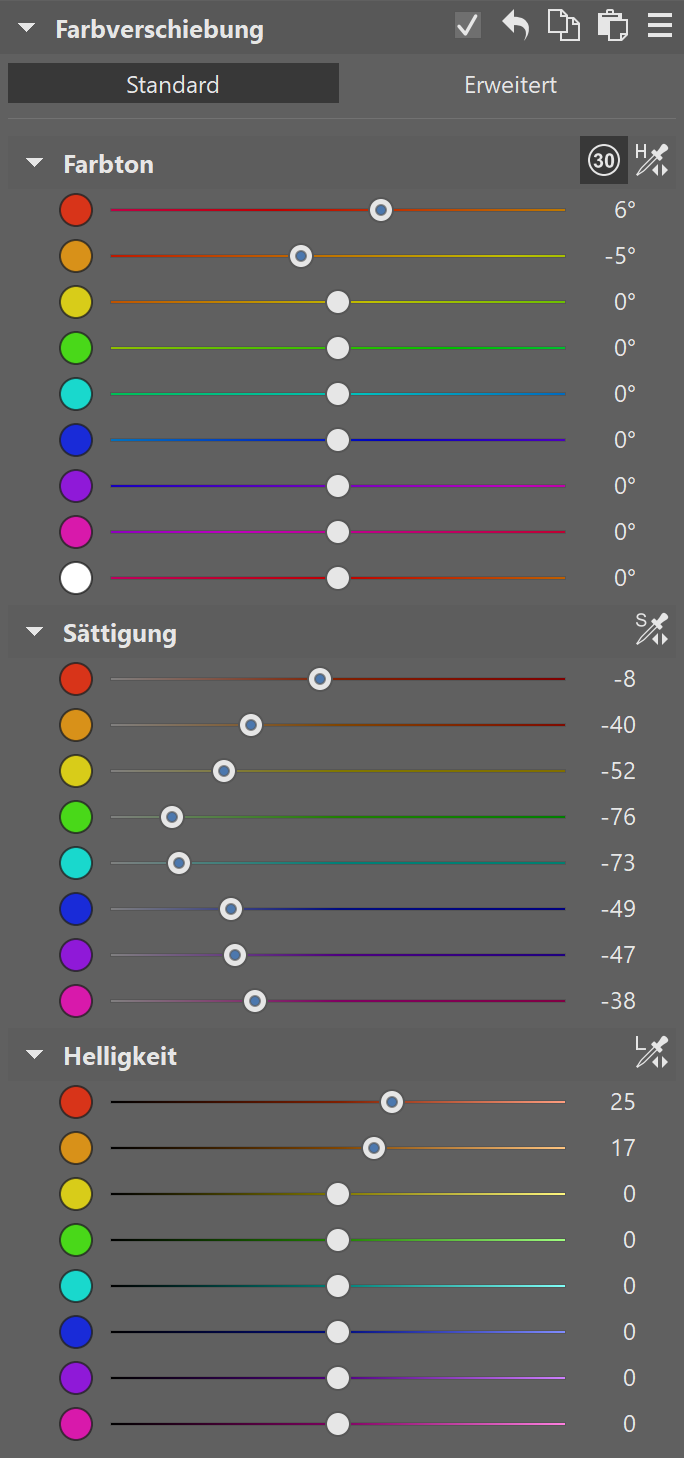Click the undo arrow in Farbverschiebung header

pyautogui.click(x=515, y=25)
